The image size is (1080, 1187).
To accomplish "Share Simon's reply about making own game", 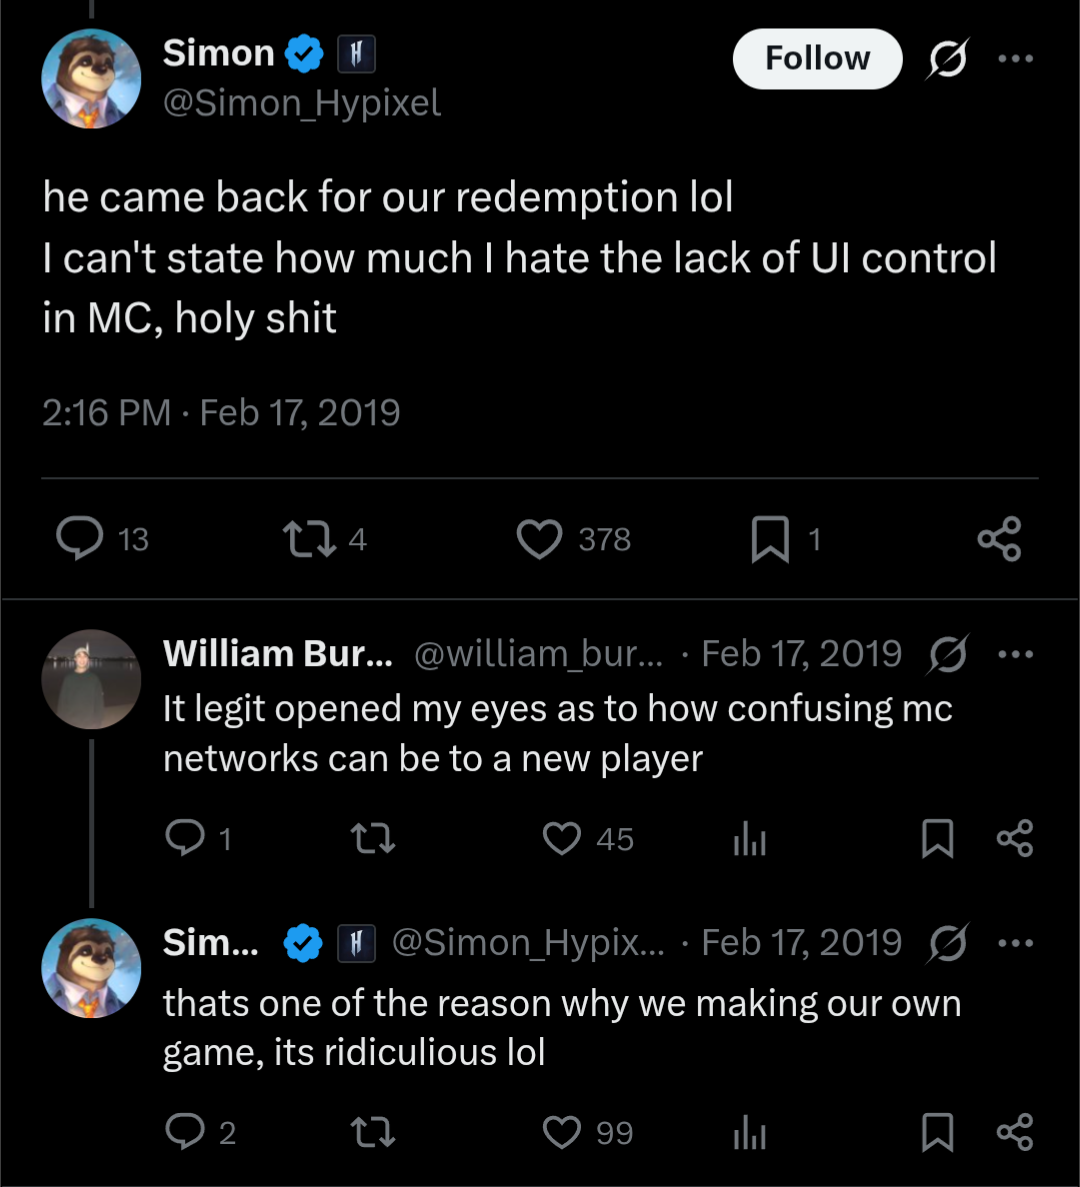I will (1015, 1133).
